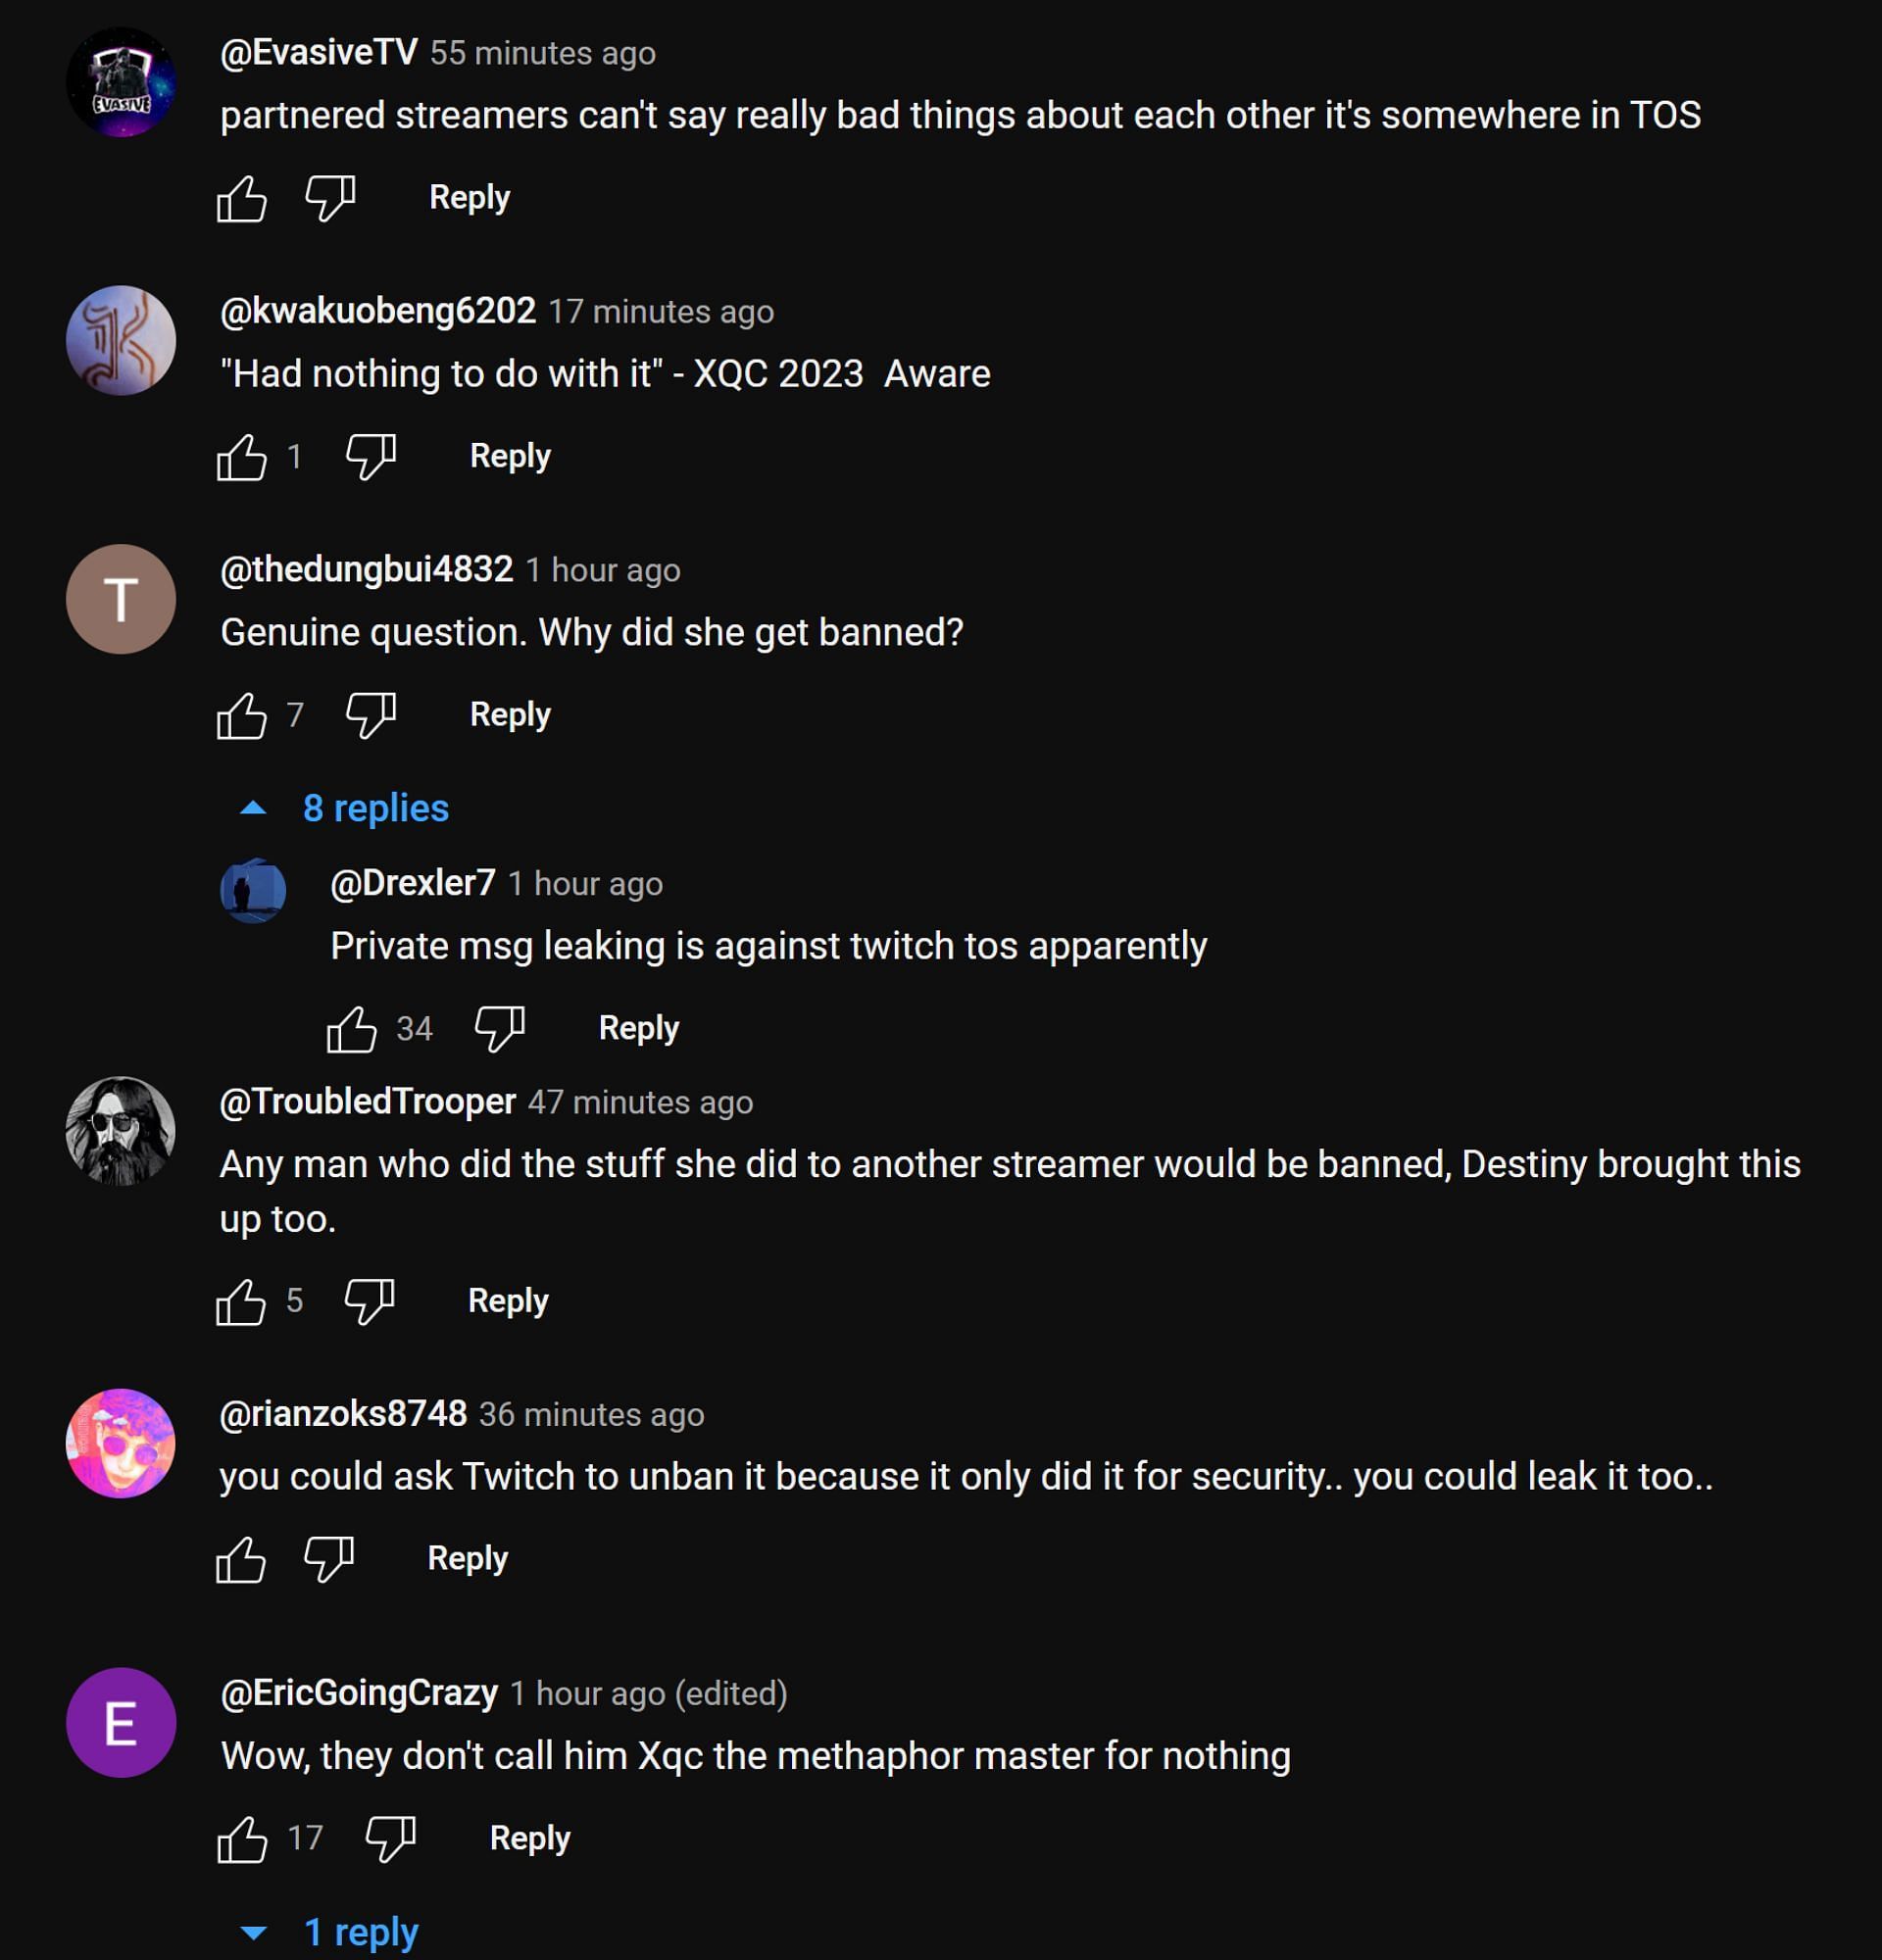
Task: Dislike the TroubledTrooper comment
Action: tap(369, 1301)
